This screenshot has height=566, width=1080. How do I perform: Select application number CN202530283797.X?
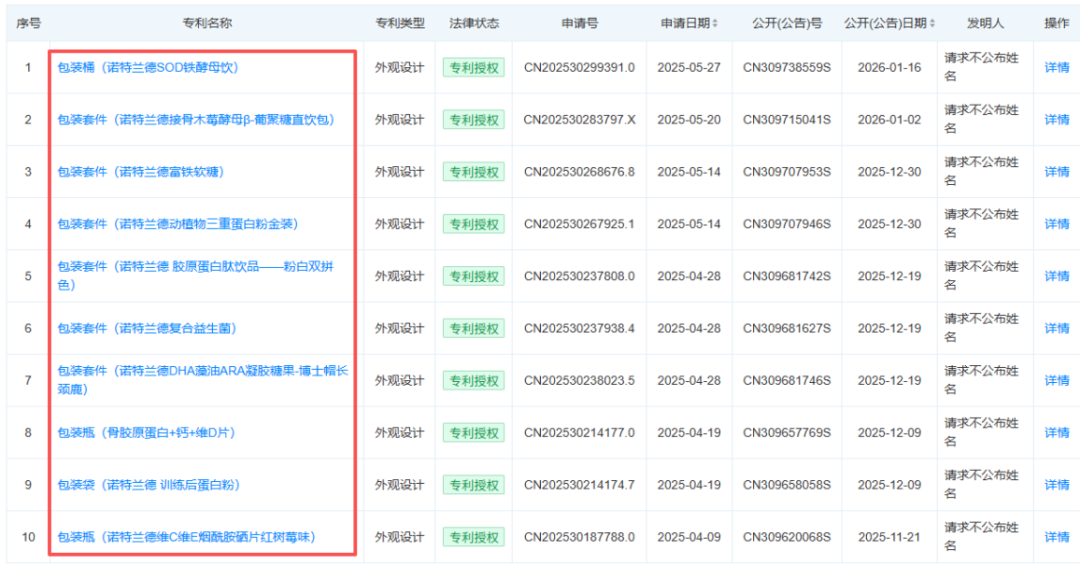[x=579, y=120]
